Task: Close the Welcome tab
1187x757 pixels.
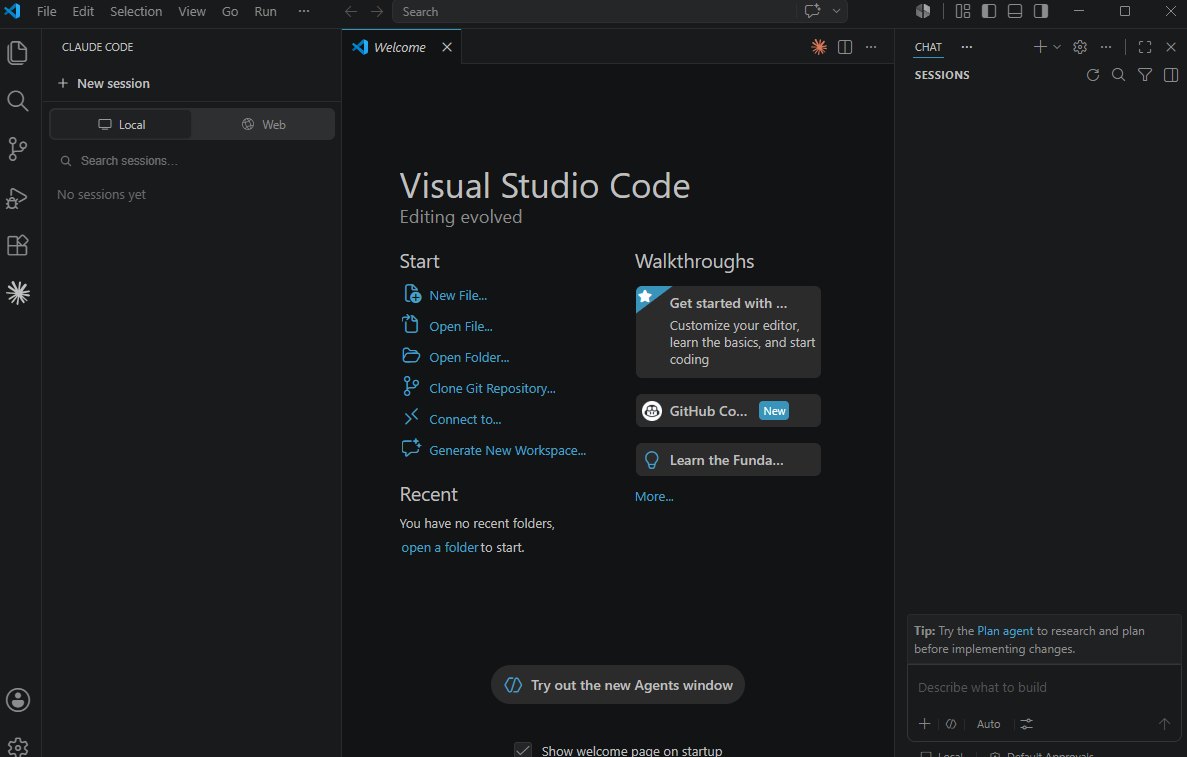Action: (x=447, y=47)
